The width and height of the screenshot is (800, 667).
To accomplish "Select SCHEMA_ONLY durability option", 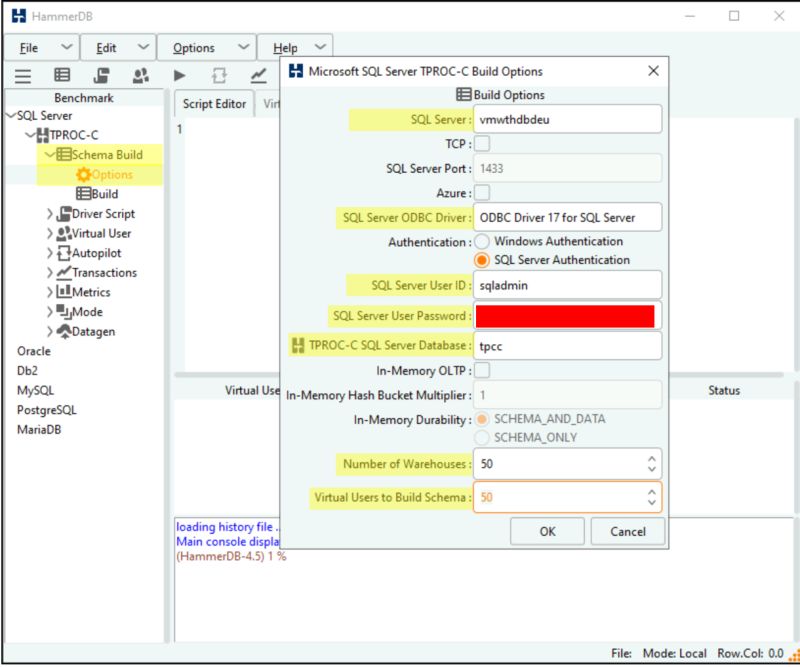I will pos(482,437).
